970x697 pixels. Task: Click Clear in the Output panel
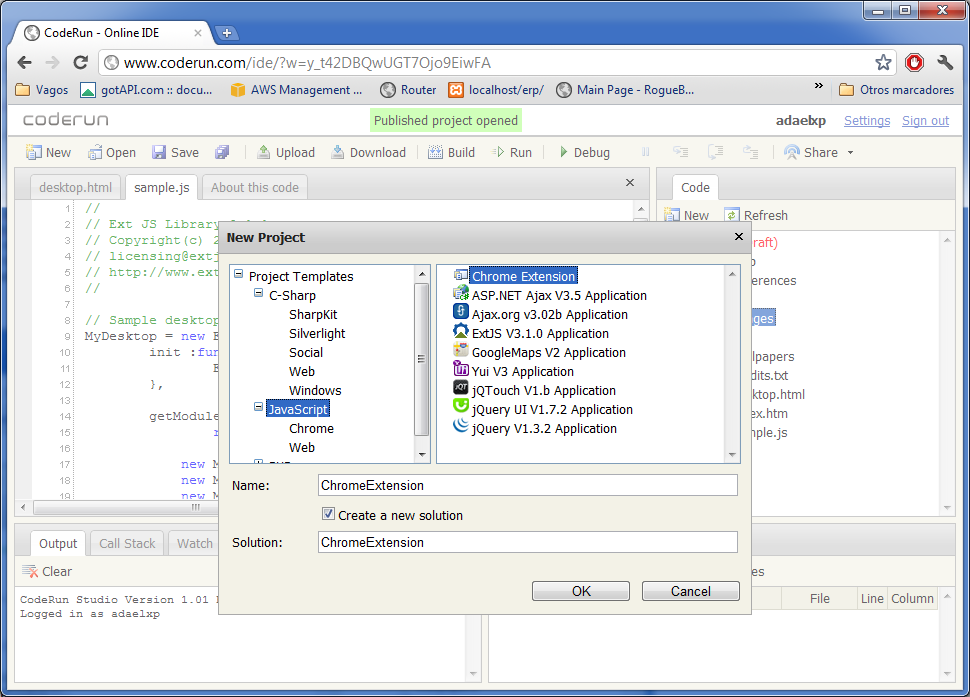tap(47, 571)
